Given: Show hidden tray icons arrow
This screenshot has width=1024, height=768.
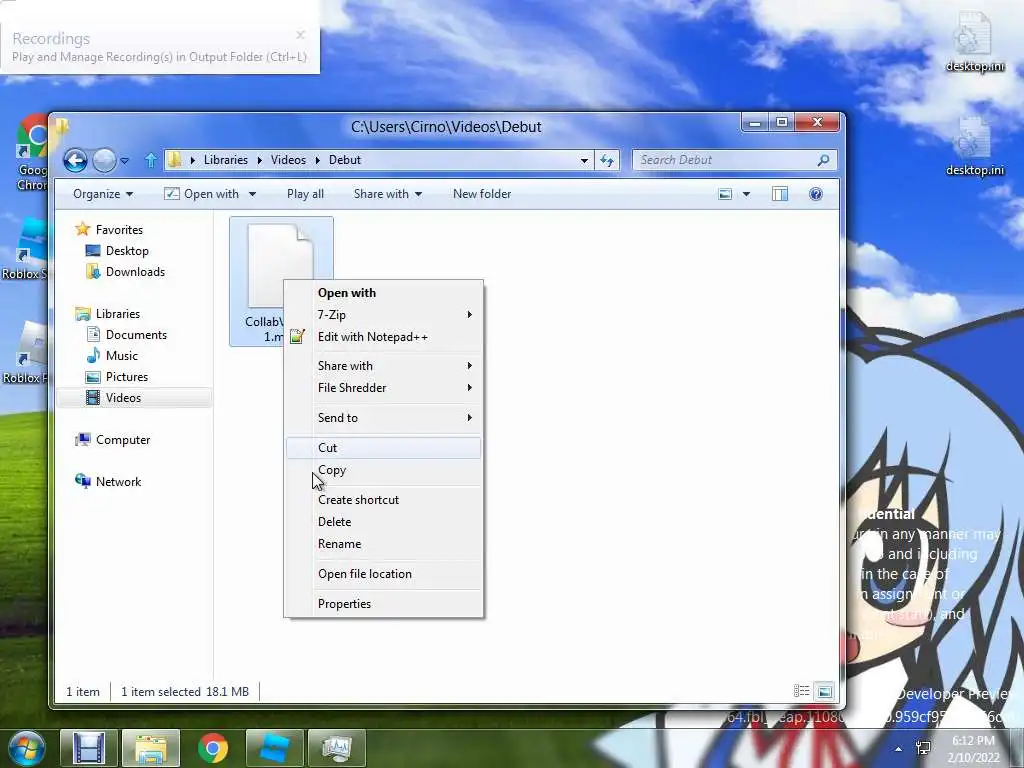Looking at the screenshot, I should click(x=899, y=749).
